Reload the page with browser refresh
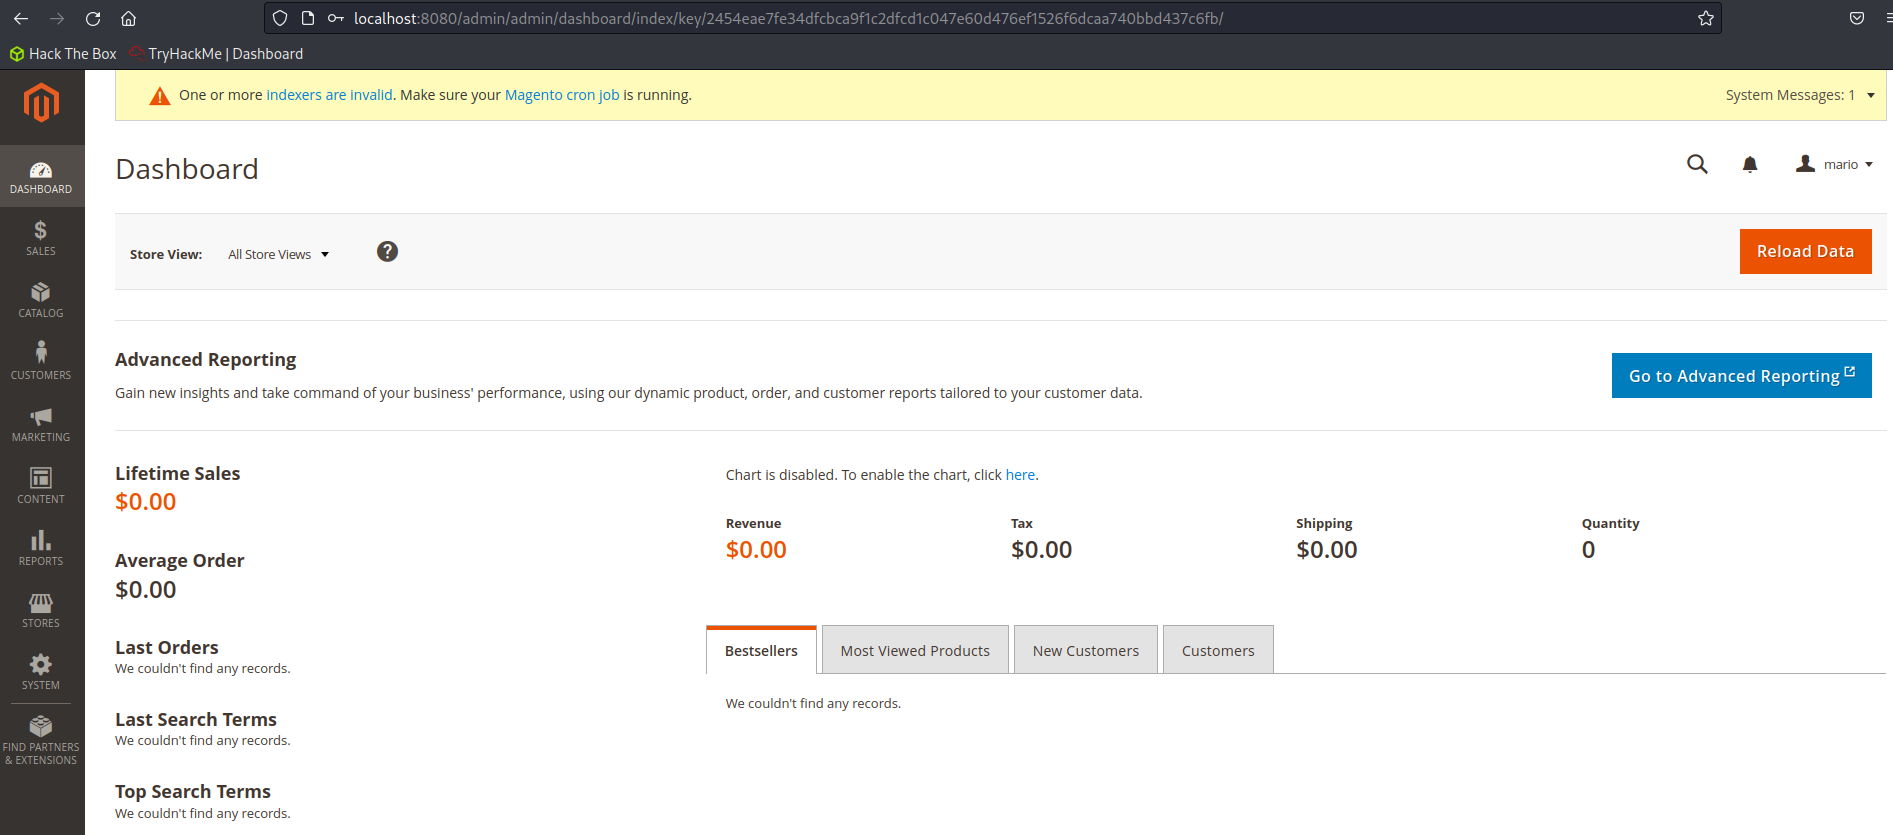Viewport: 1893px width, 835px height. [93, 18]
